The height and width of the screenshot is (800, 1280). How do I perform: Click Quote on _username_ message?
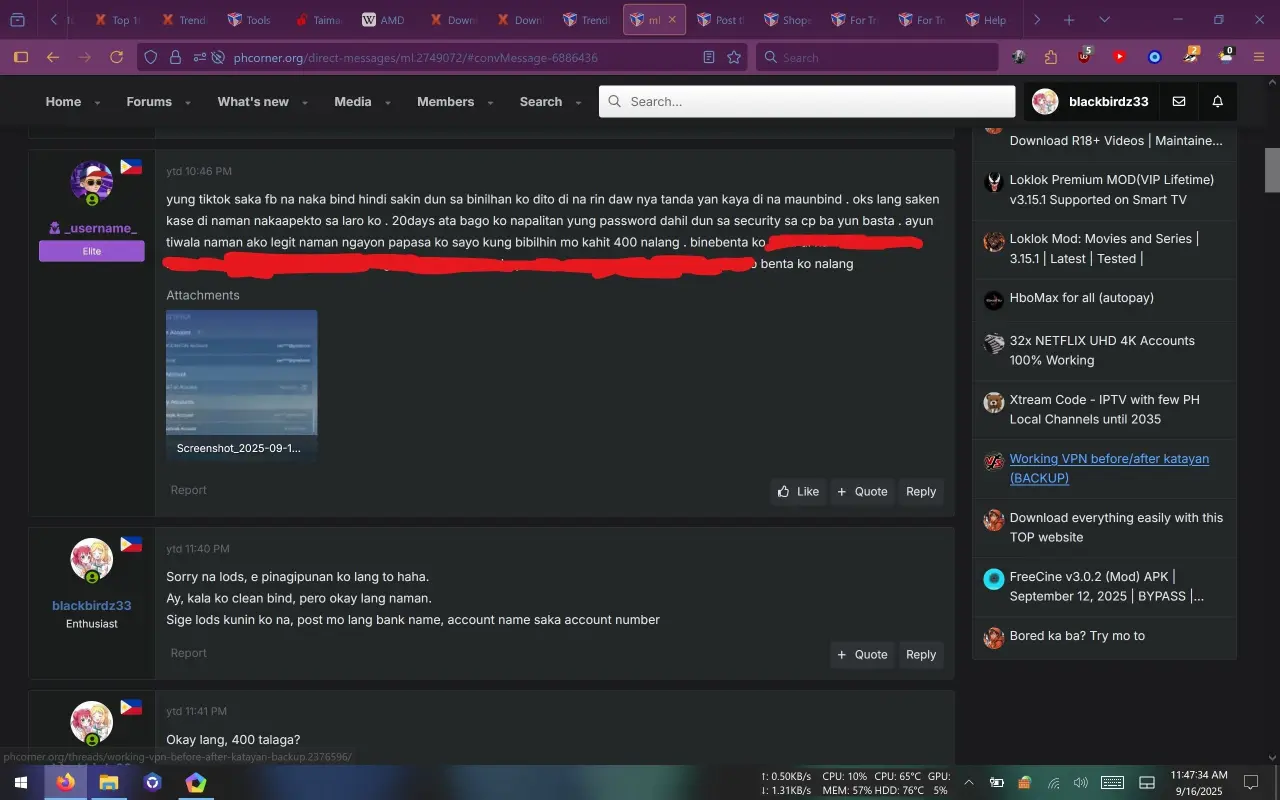point(862,491)
